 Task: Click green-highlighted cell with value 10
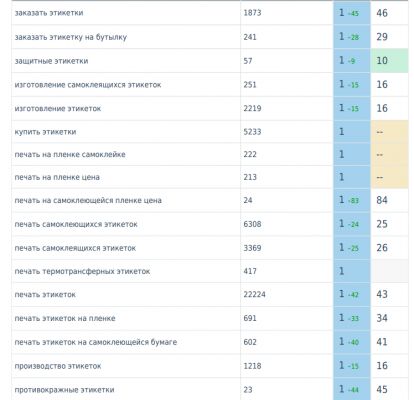(389, 61)
